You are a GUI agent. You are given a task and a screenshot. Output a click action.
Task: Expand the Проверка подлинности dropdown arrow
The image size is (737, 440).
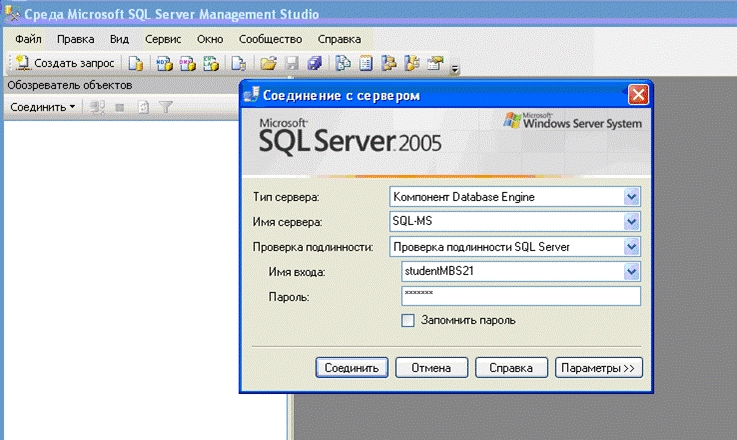pyautogui.click(x=631, y=246)
